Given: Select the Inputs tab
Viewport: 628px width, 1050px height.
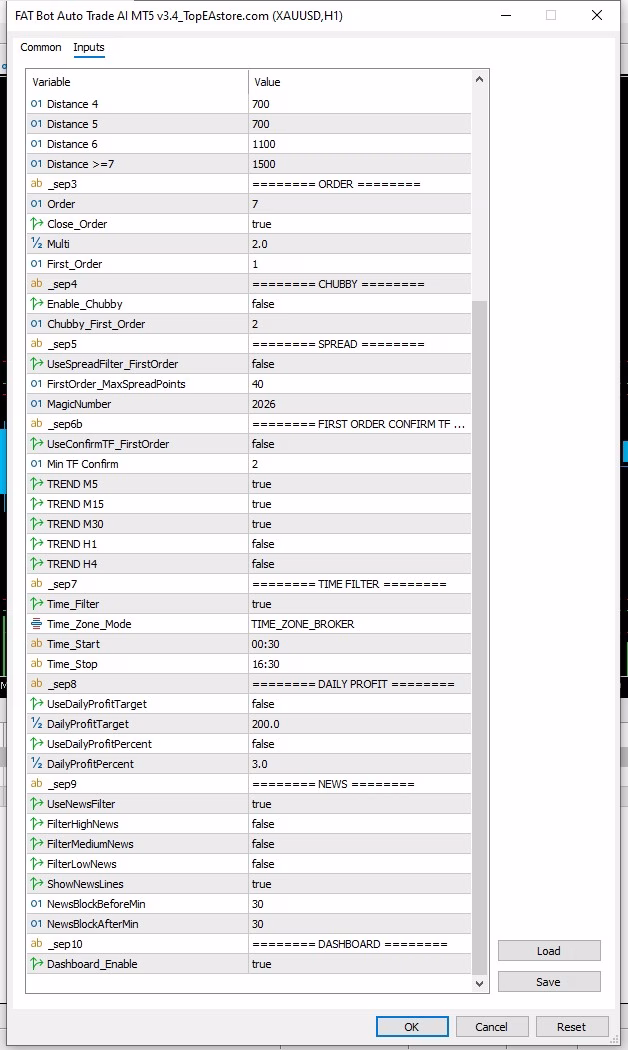Looking at the screenshot, I should click(89, 47).
